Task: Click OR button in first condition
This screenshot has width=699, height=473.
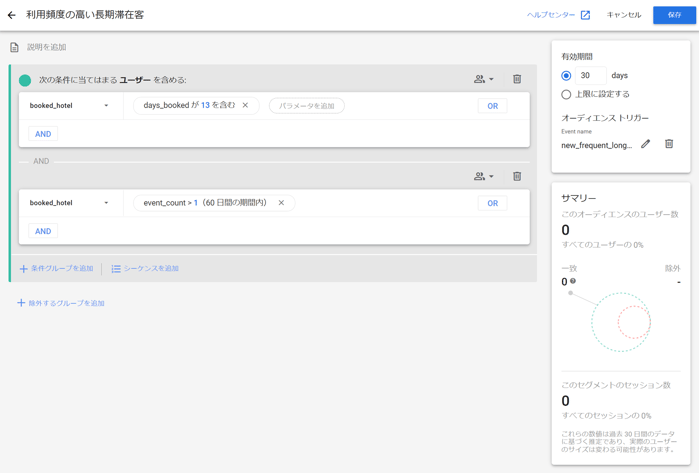Action: (492, 106)
